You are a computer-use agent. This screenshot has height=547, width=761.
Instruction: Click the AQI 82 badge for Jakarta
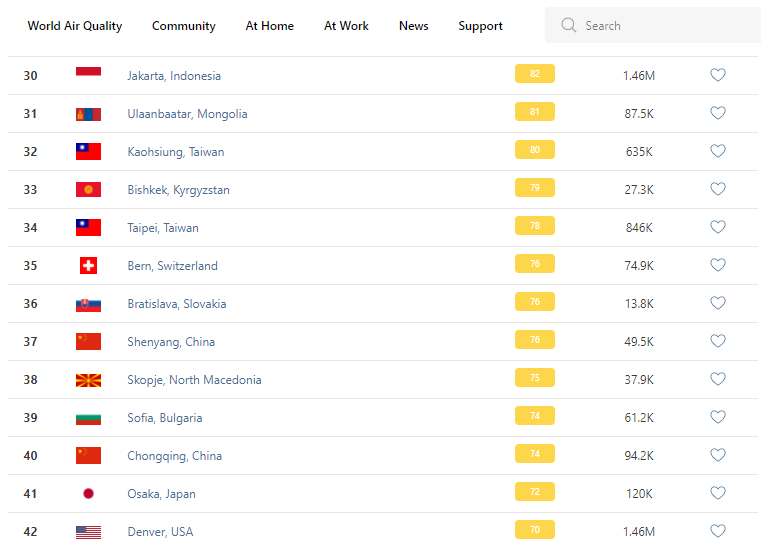click(x=535, y=74)
